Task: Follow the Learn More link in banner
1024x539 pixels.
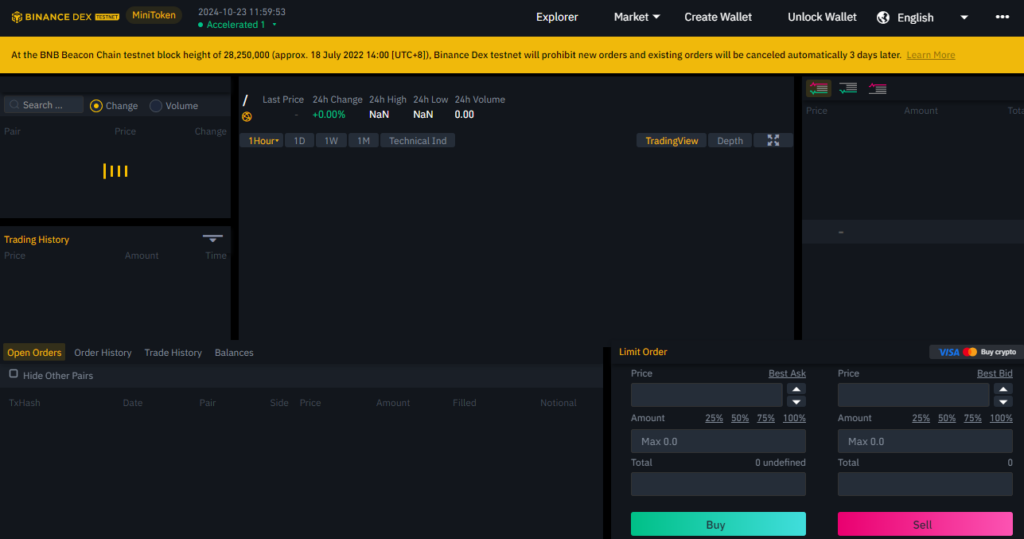Action: [931, 55]
